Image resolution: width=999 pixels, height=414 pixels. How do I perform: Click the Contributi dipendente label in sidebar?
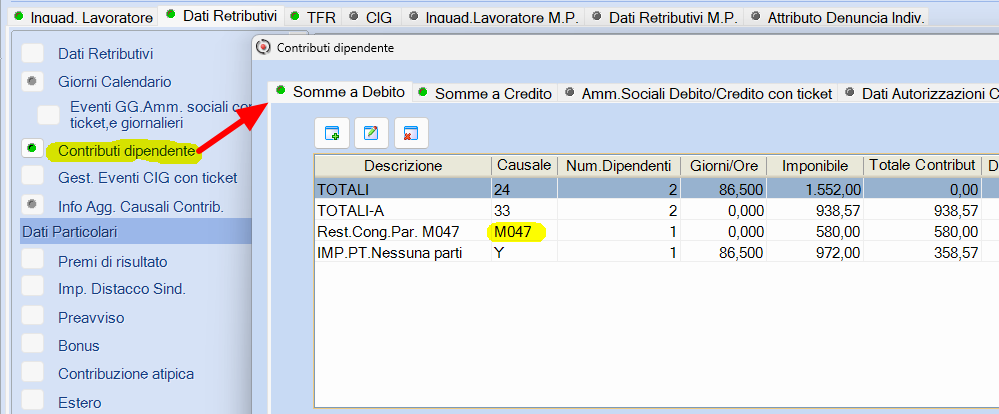(126, 150)
